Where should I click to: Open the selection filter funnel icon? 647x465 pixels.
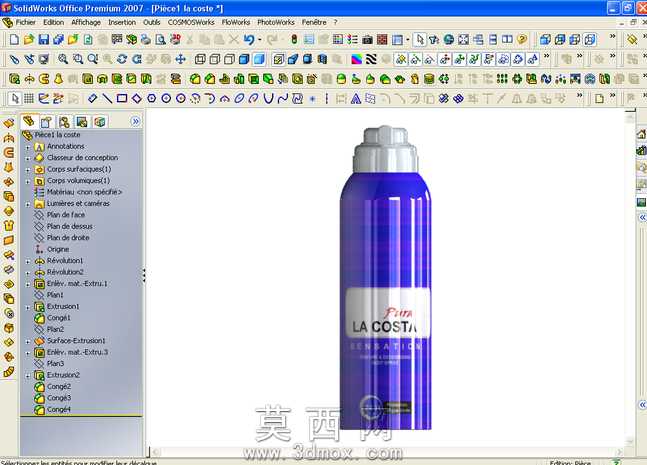(x=434, y=40)
